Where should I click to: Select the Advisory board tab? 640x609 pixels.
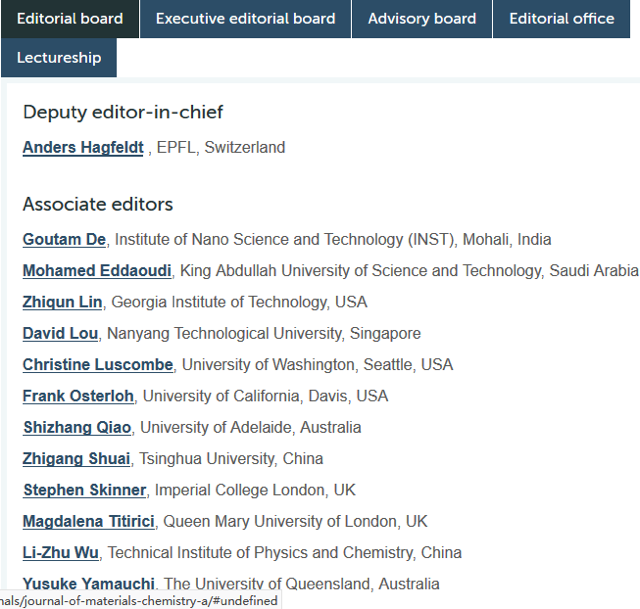click(x=422, y=19)
